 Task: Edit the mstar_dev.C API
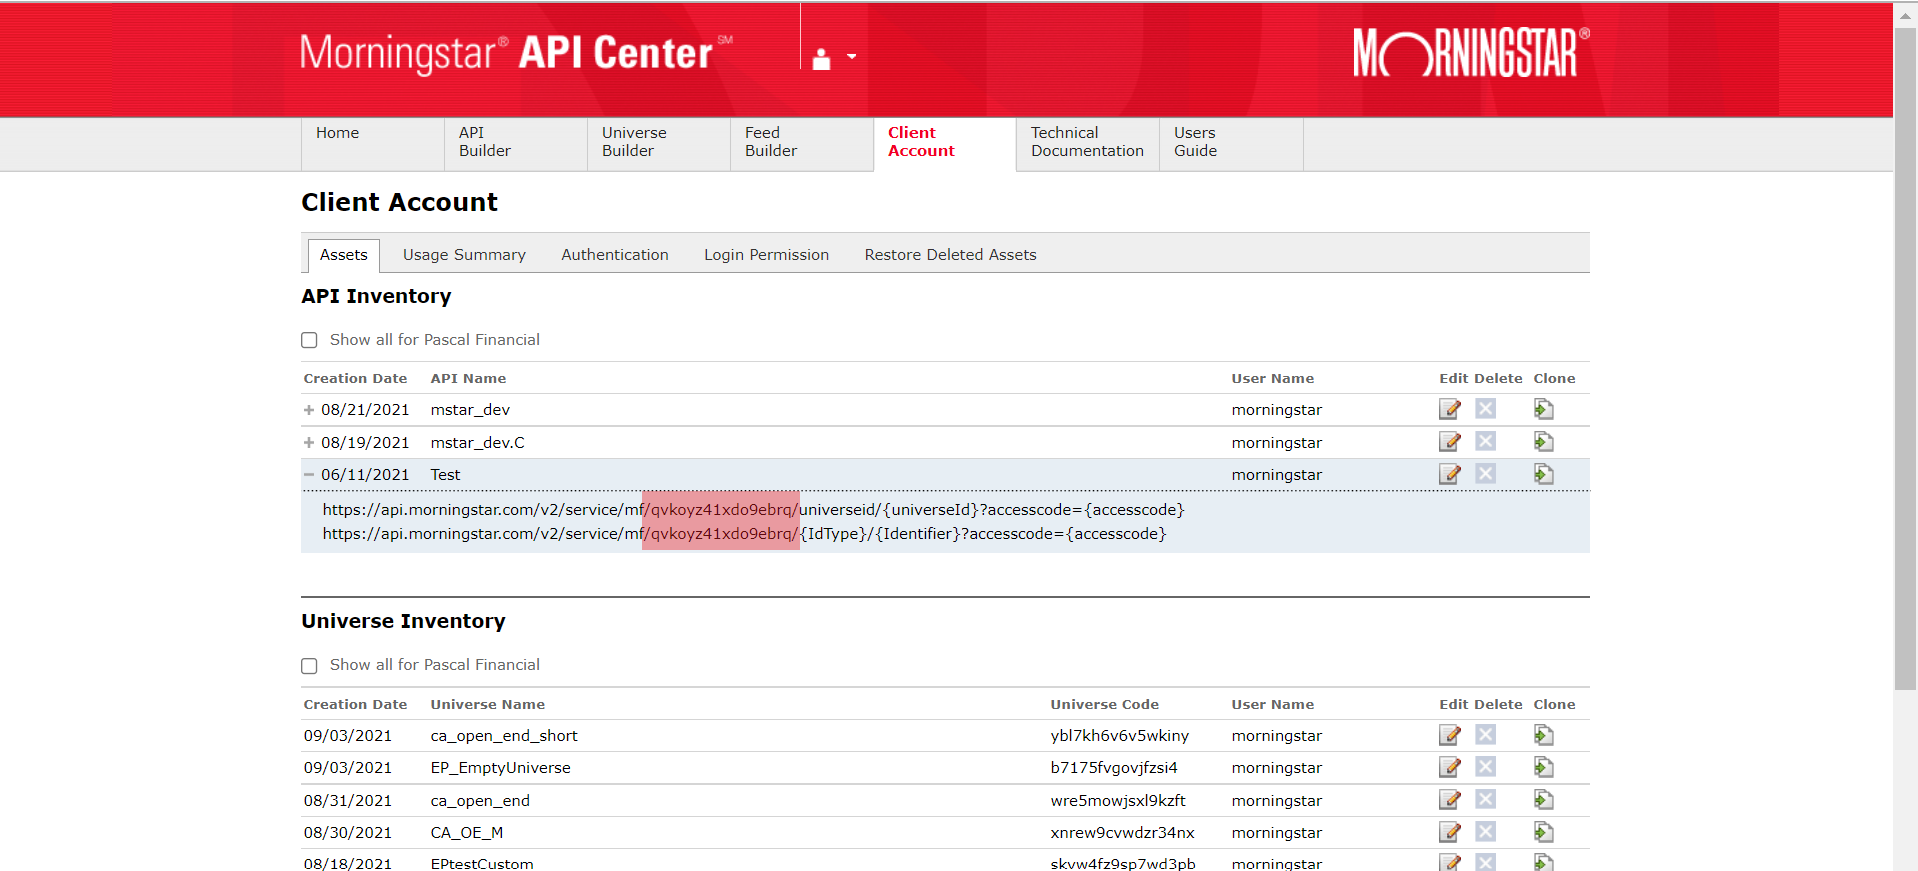(x=1450, y=442)
